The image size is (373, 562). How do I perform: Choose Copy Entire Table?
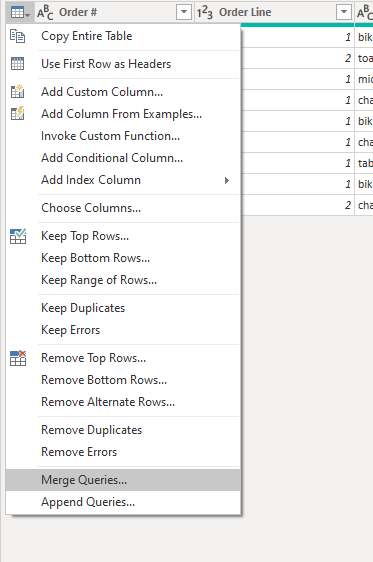(x=123, y=36)
